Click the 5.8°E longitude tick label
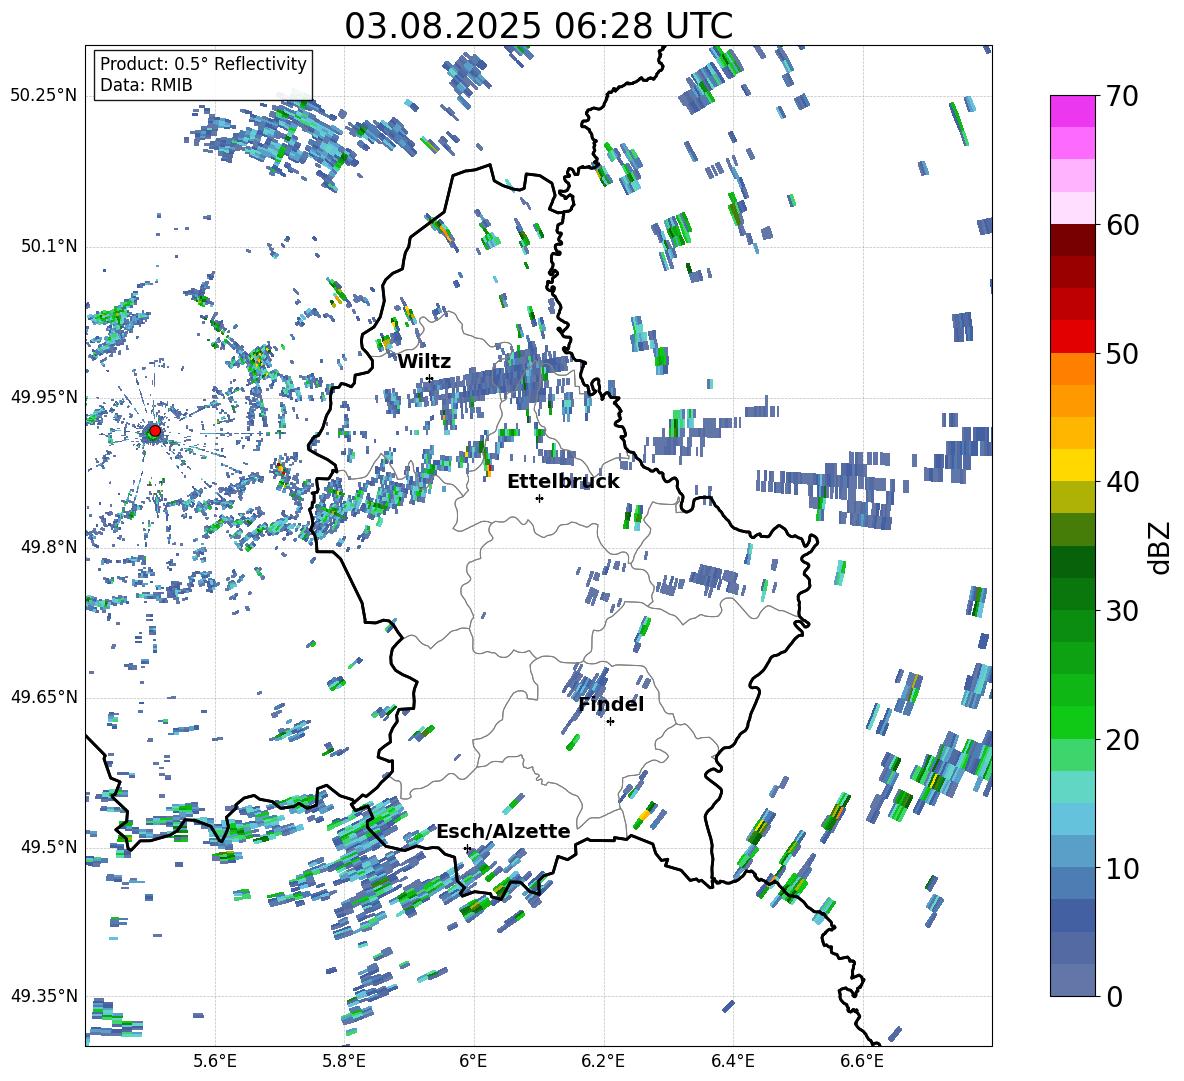1184x1081 pixels. tap(344, 1061)
